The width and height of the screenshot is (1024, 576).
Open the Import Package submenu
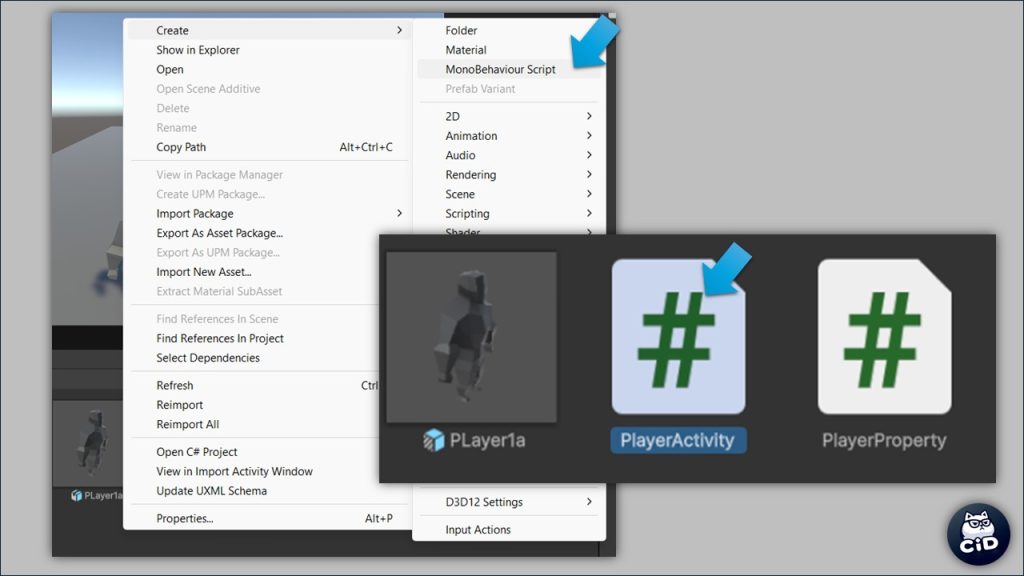(x=195, y=214)
